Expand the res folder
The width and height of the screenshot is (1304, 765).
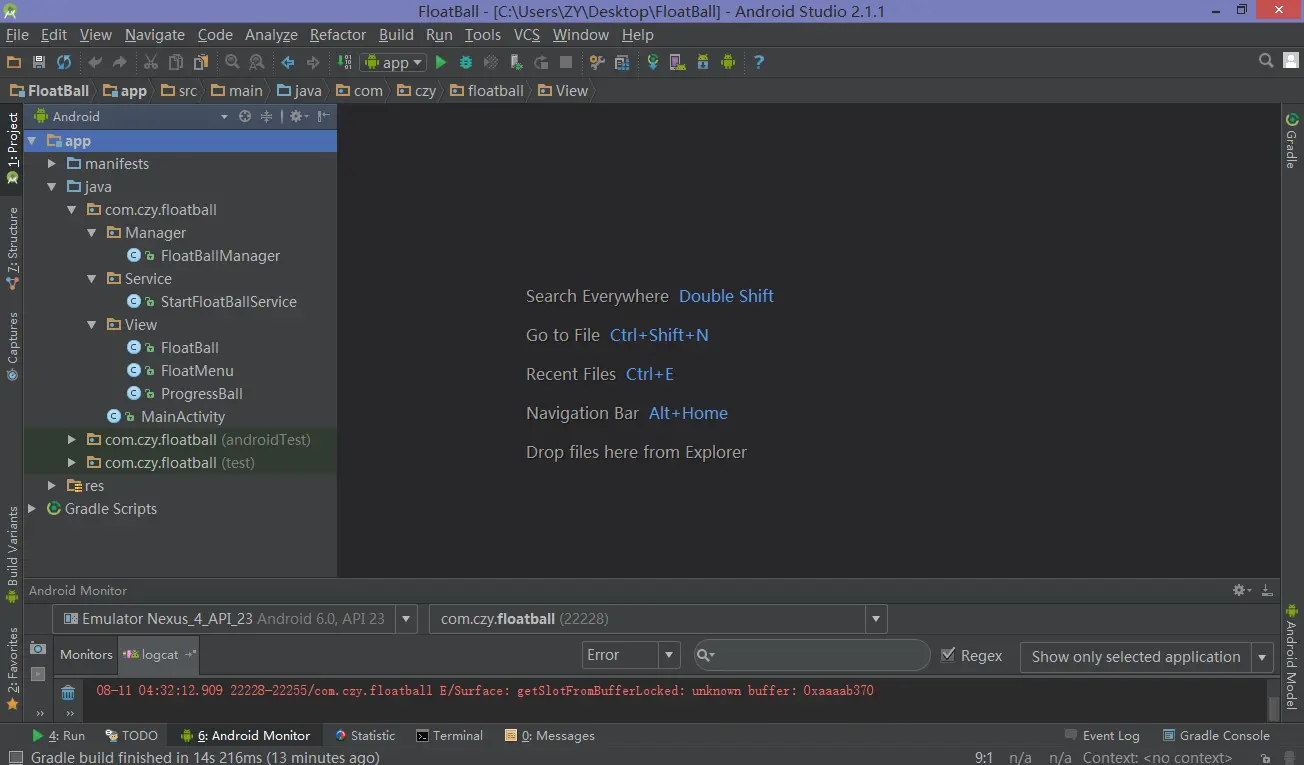[x=52, y=485]
